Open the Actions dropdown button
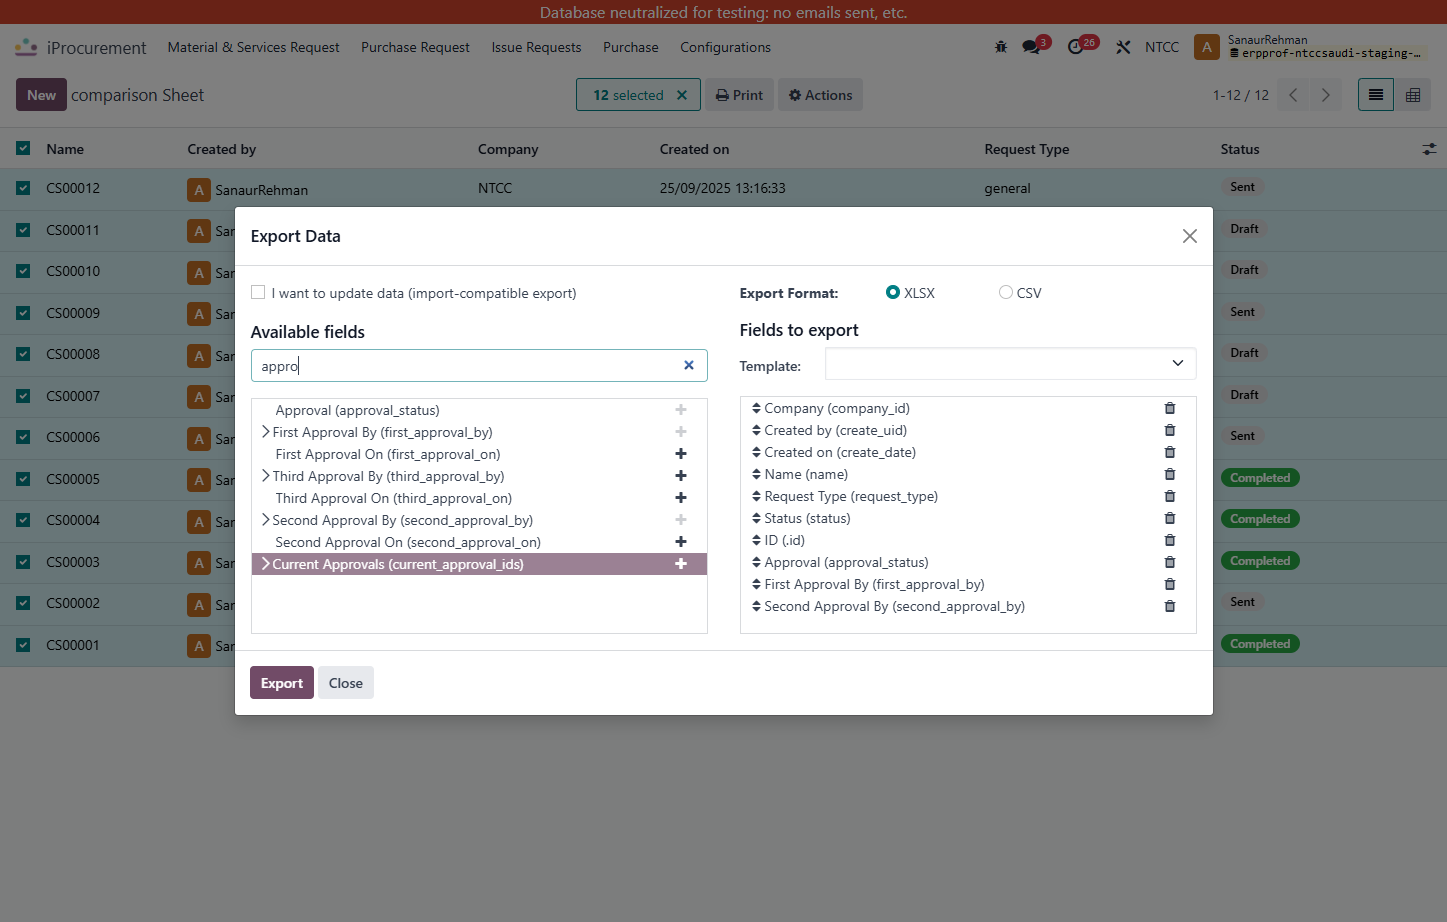 pos(820,95)
